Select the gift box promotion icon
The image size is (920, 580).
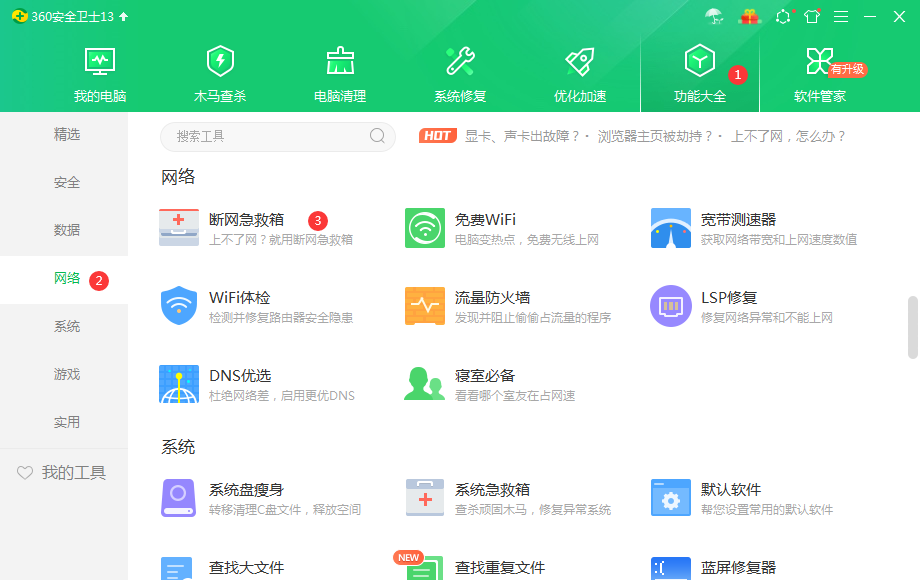749,16
